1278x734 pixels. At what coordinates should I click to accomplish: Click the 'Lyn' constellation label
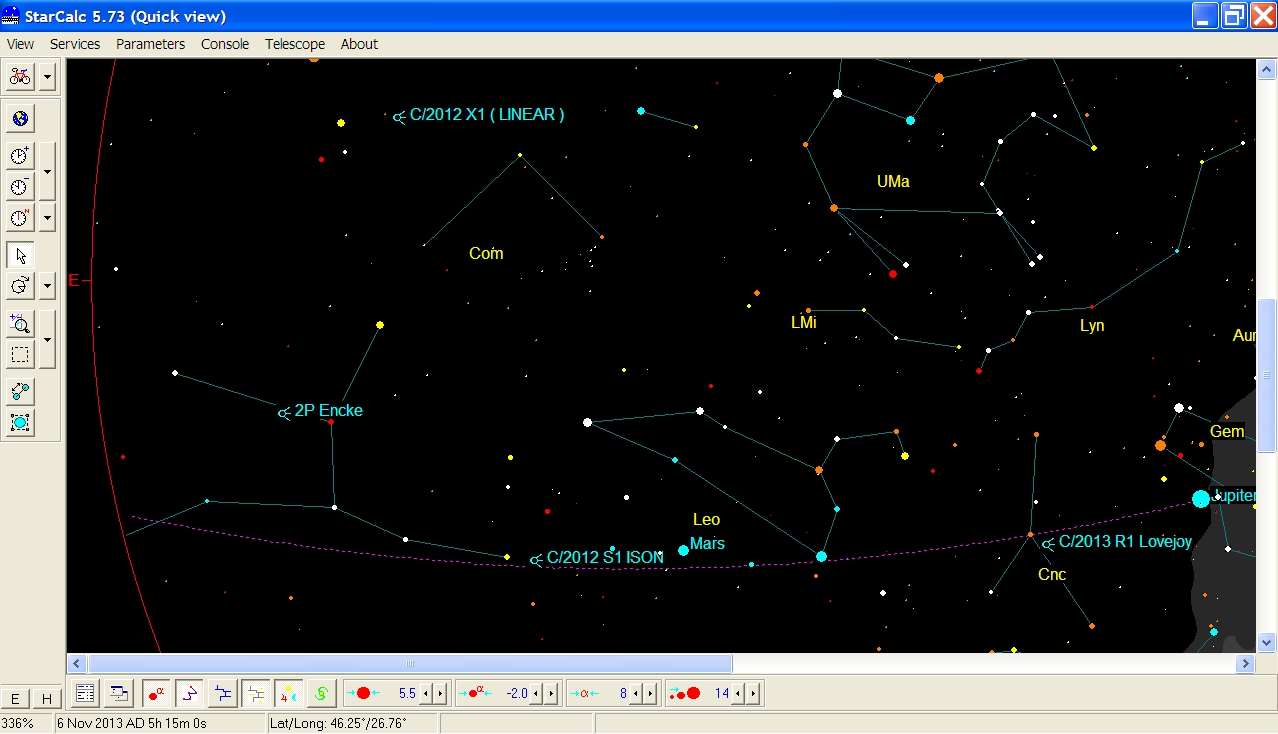(1092, 326)
